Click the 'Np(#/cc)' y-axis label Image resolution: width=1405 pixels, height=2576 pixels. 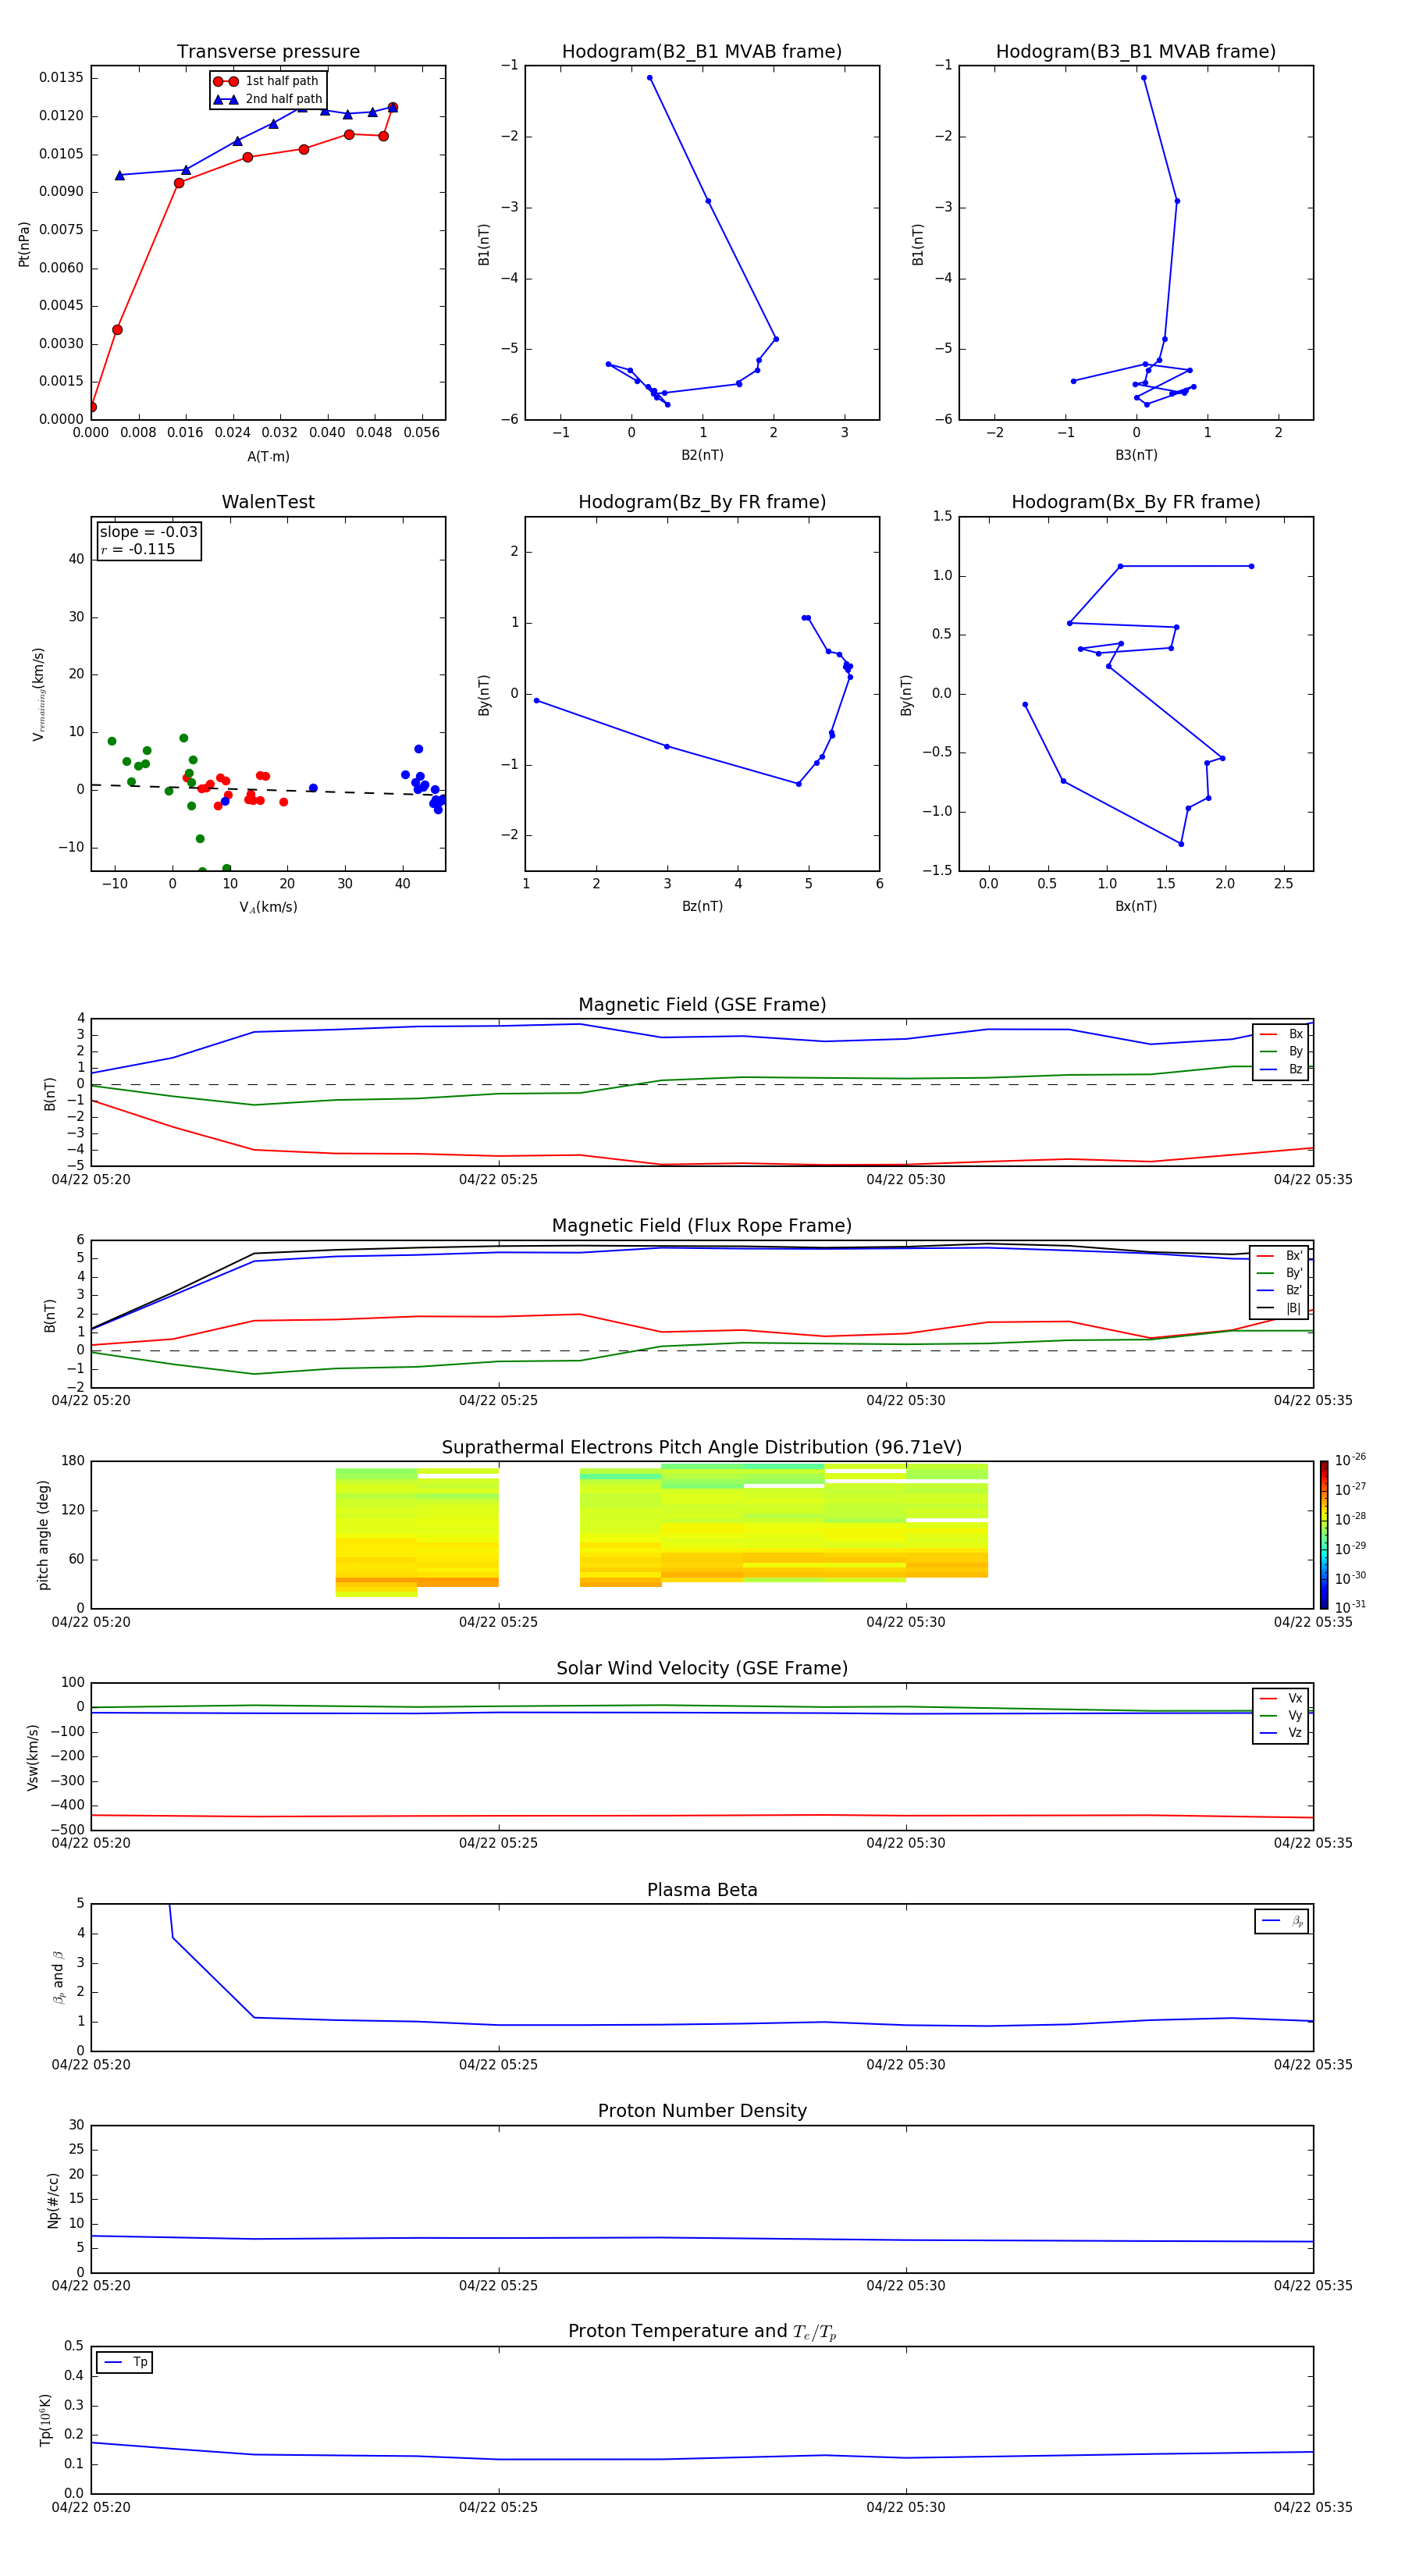[x=53, y=2199]
